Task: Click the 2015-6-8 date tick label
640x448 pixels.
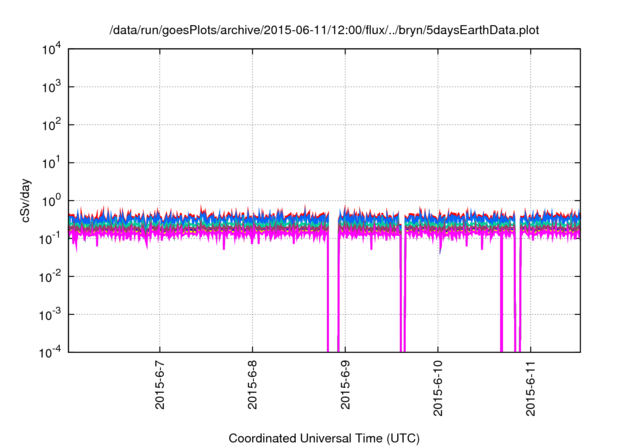Action: (x=252, y=385)
